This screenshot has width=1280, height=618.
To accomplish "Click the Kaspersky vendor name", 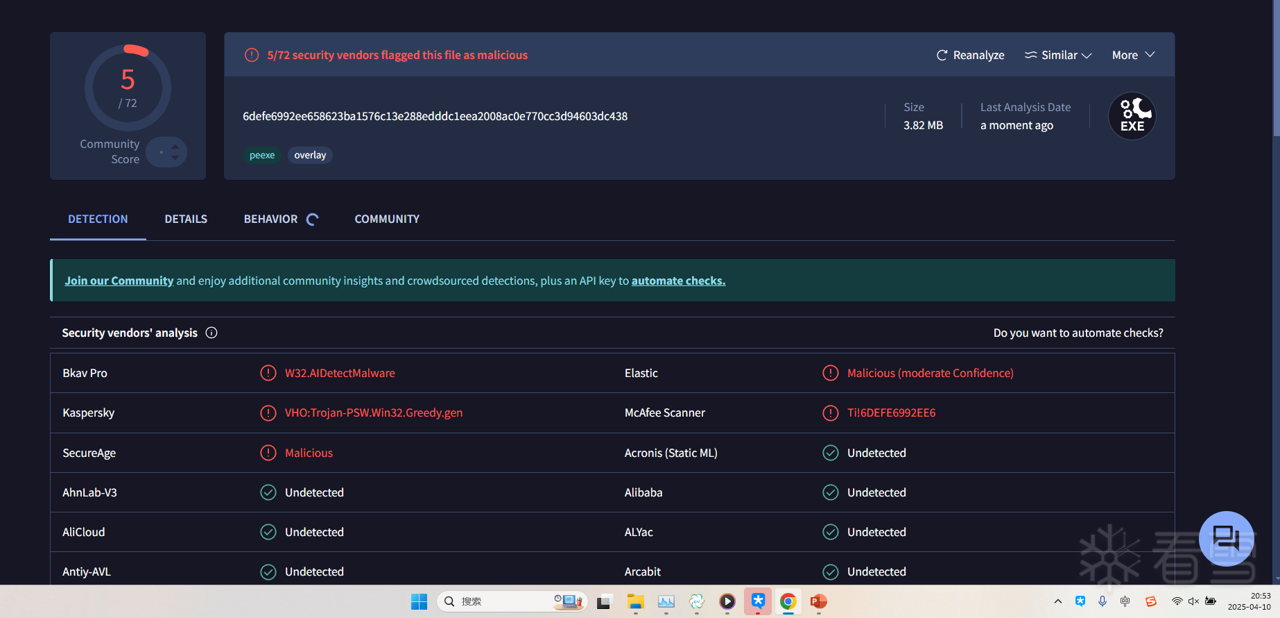I will tap(88, 413).
